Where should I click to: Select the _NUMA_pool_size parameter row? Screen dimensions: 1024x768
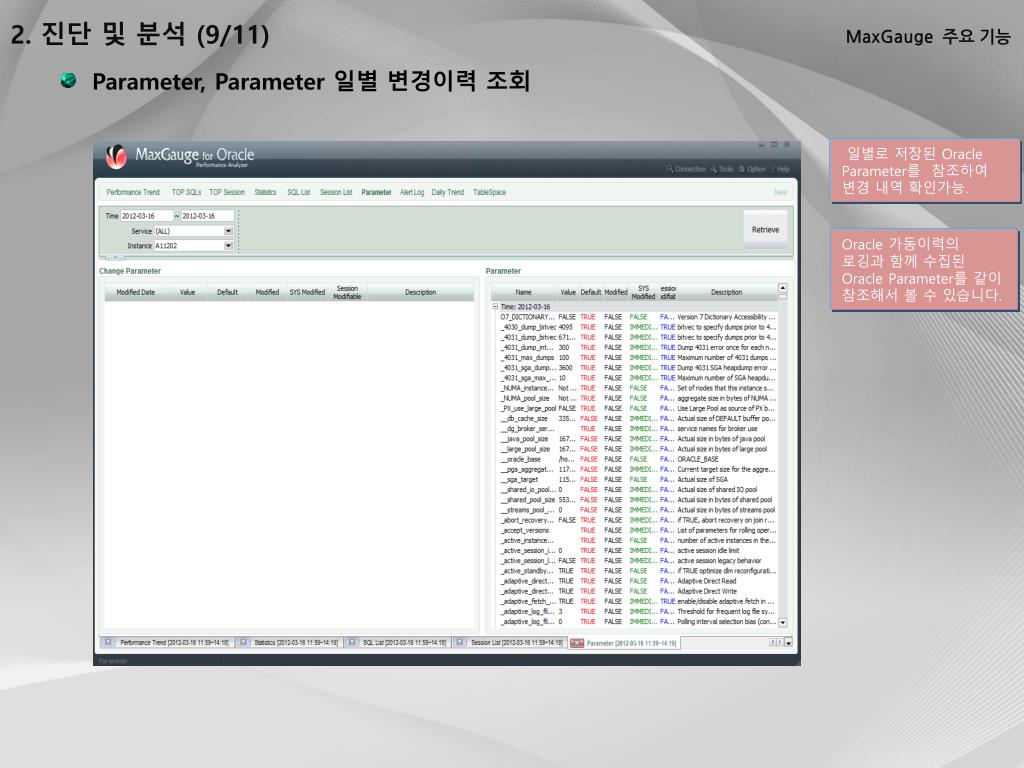coord(637,398)
